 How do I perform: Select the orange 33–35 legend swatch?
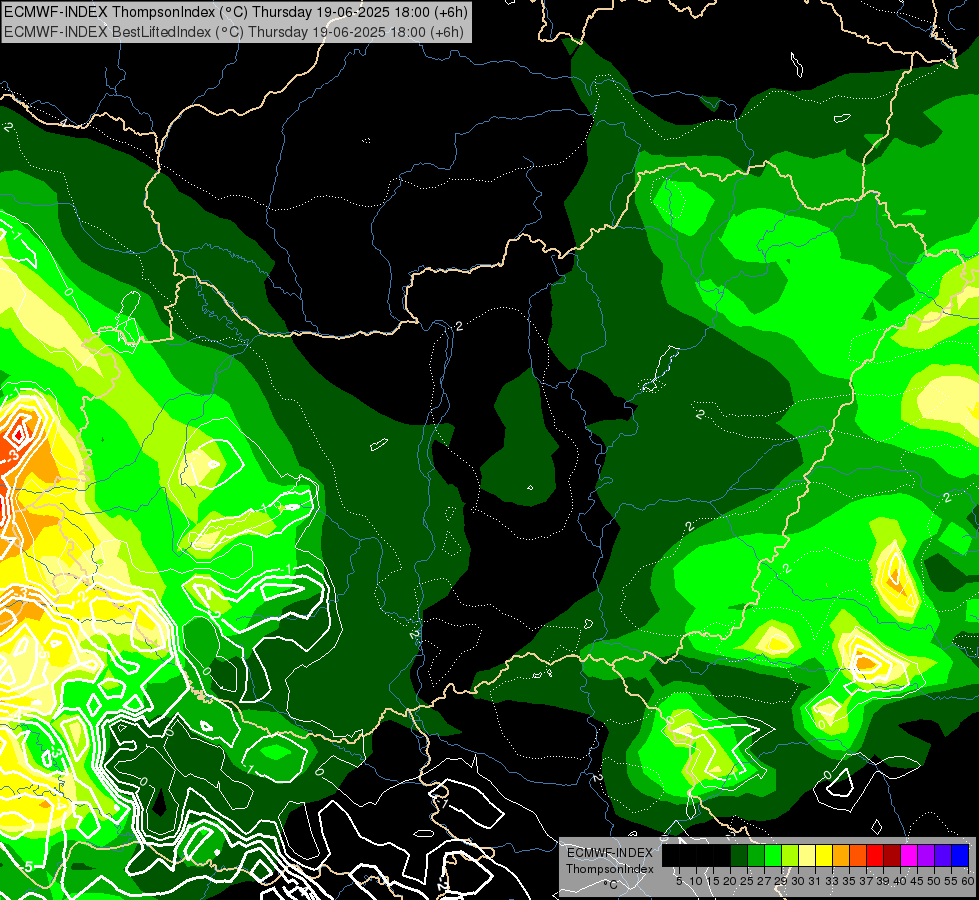pos(840,855)
